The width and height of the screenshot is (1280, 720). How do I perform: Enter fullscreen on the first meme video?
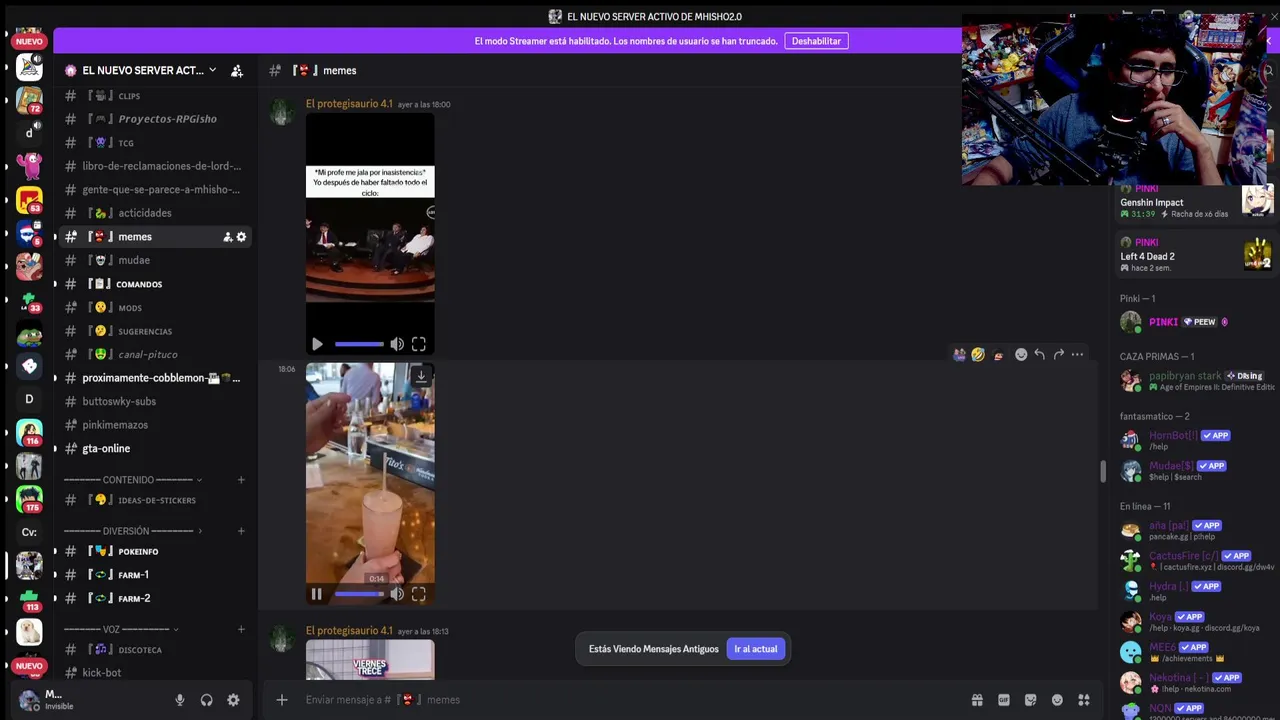(418, 344)
